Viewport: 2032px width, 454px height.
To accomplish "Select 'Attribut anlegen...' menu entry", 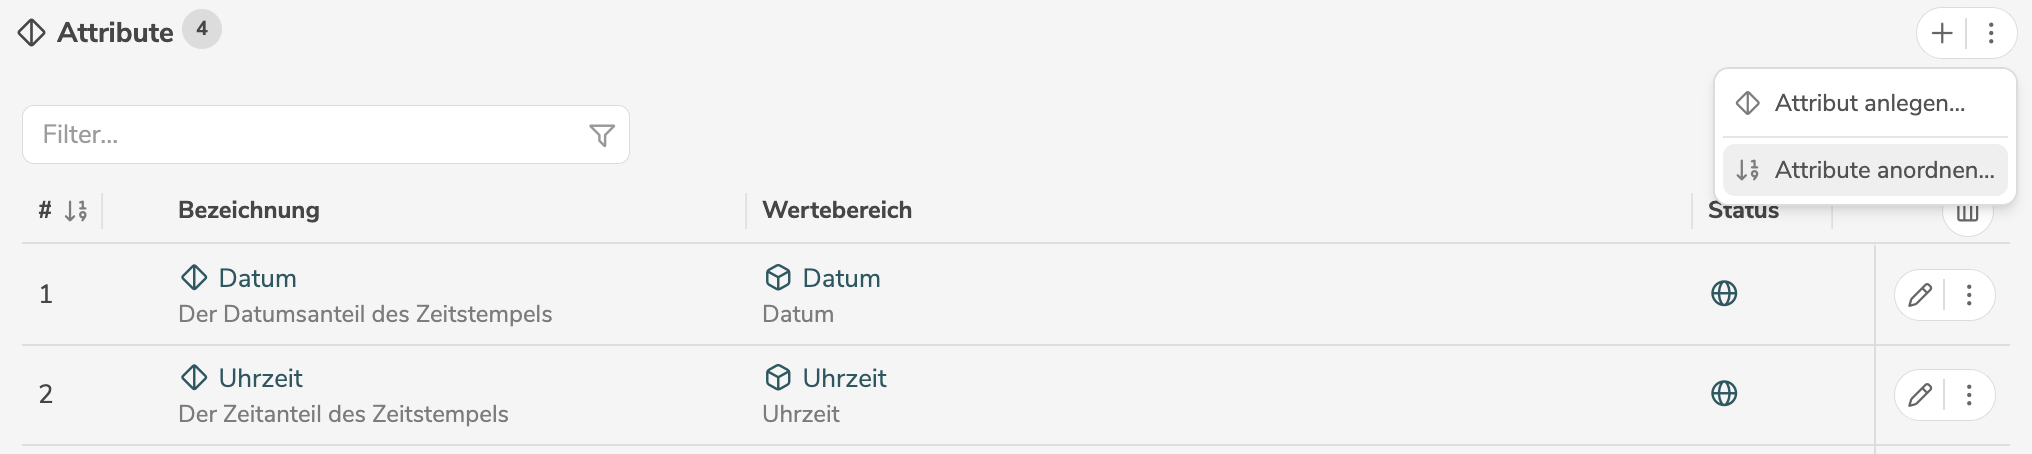I will pyautogui.click(x=1868, y=103).
